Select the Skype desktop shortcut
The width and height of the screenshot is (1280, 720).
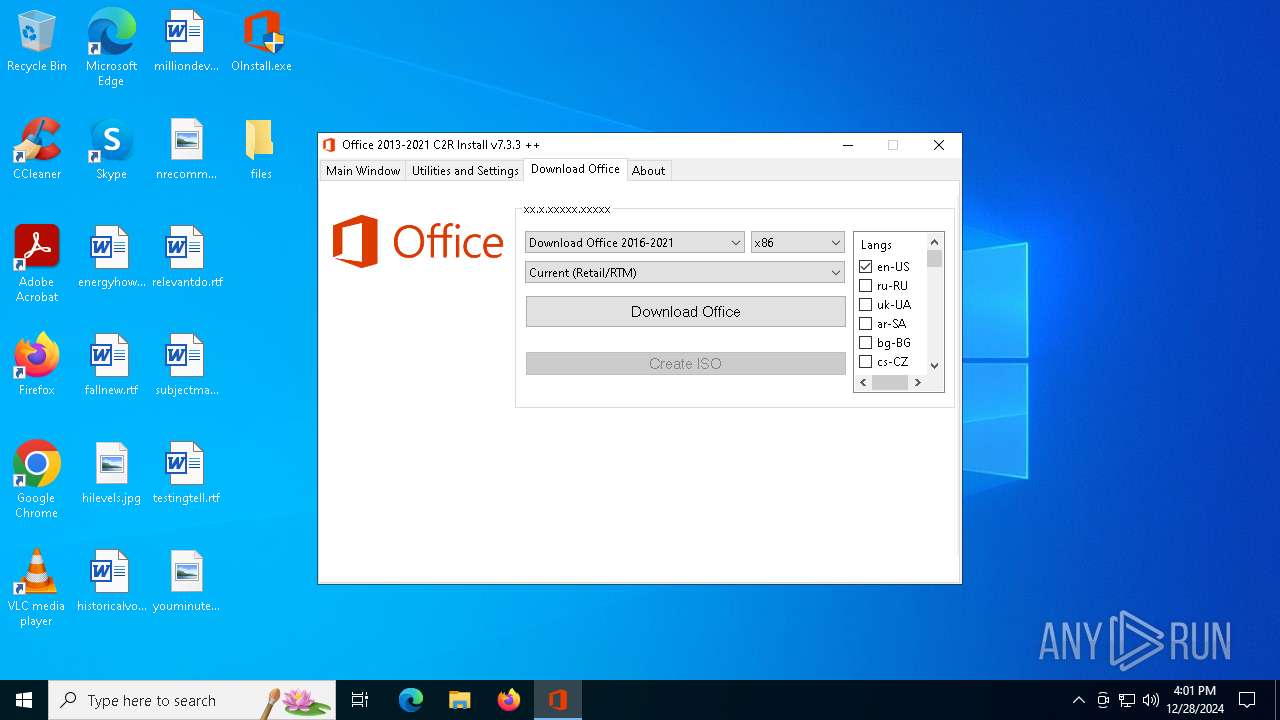point(111,150)
